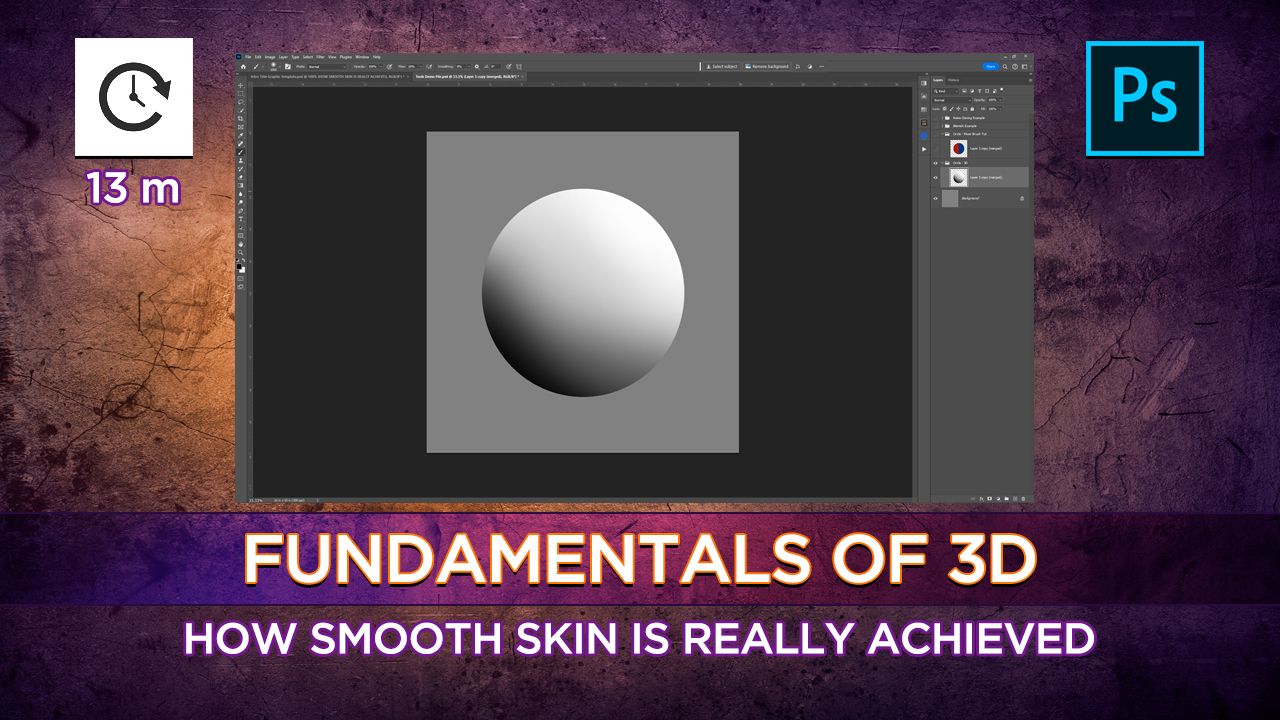
Task: Toggle visibility of the Circle - 3D group
Action: point(936,163)
